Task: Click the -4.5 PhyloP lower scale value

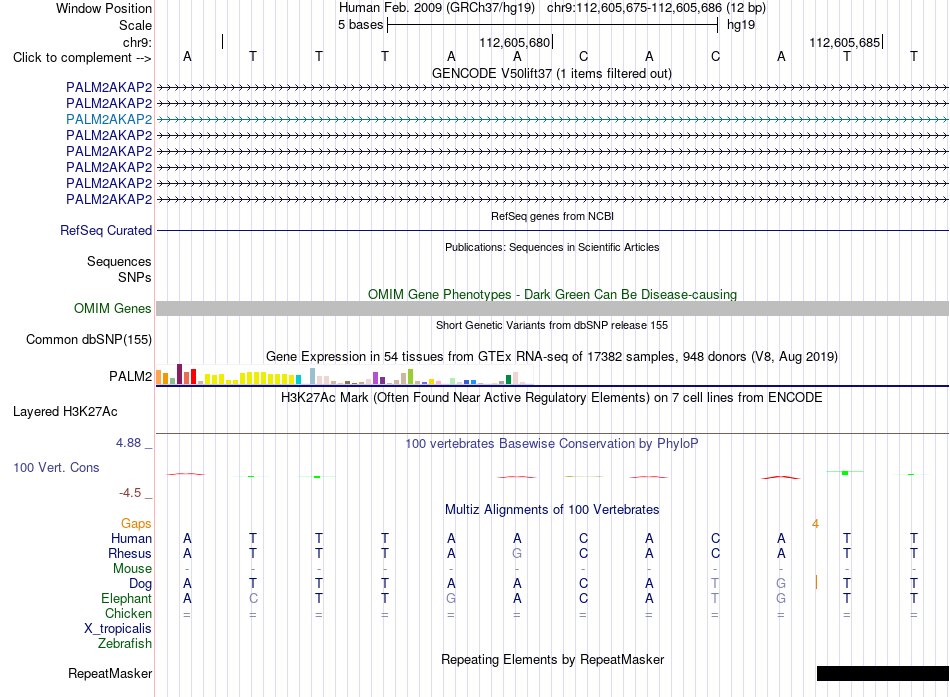Action: click(130, 493)
